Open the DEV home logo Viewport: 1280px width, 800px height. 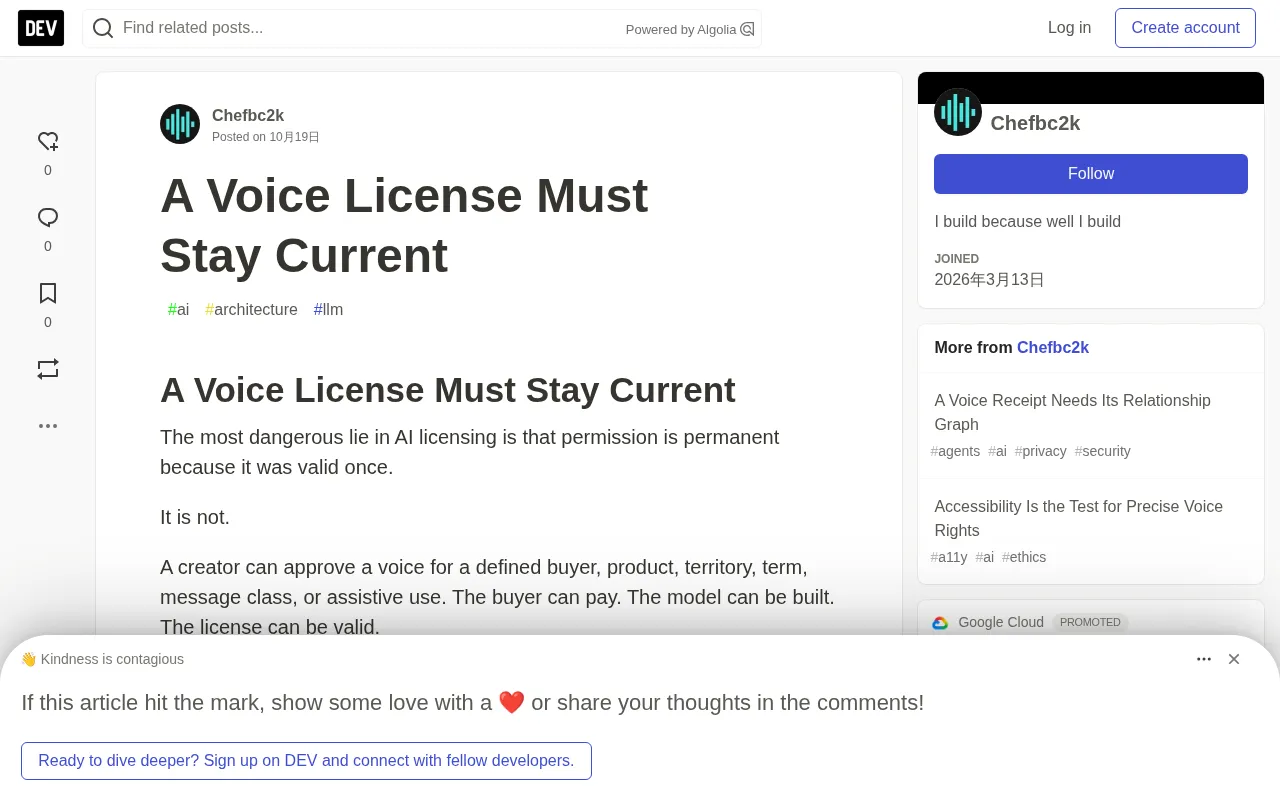(x=41, y=28)
